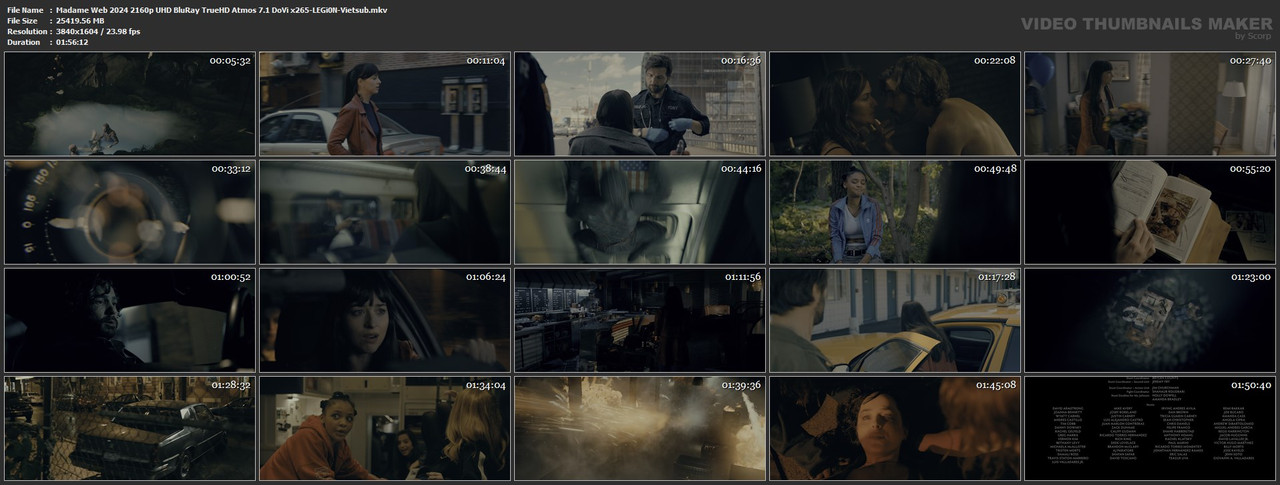Image resolution: width=1280 pixels, height=485 pixels.
Task: Select the thumbnail at timestamp 00:22:08
Action: [895, 104]
